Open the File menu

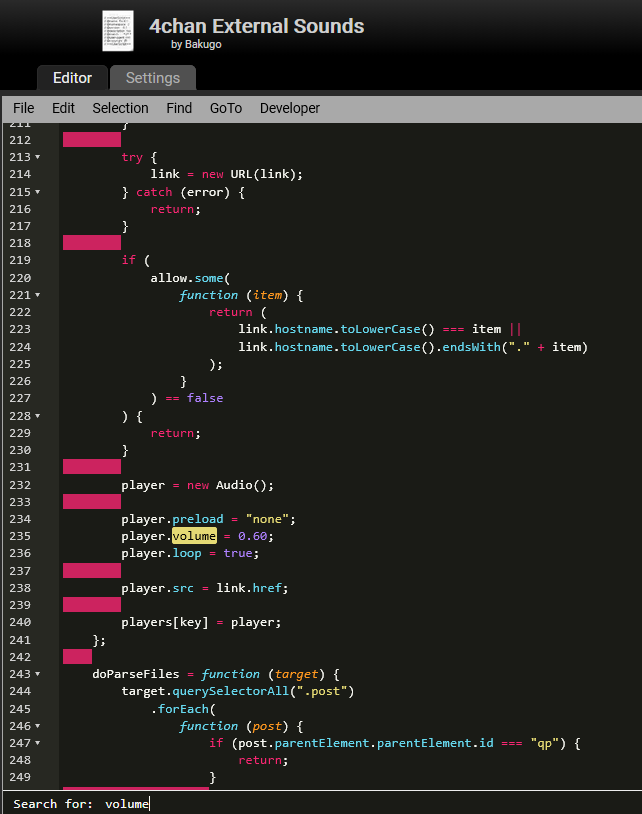tap(23, 108)
